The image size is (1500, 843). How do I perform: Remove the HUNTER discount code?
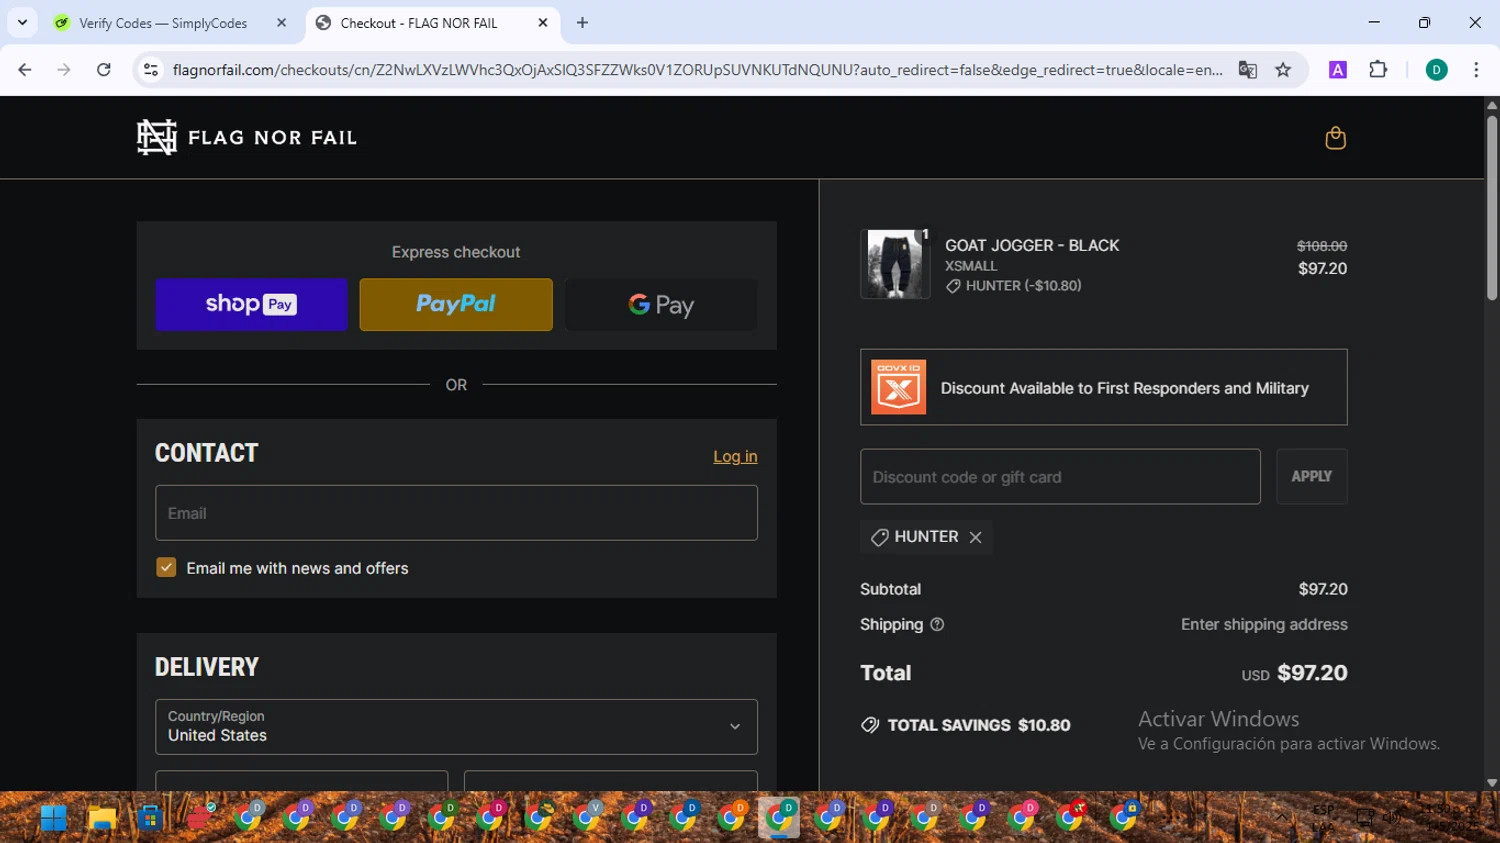point(975,537)
